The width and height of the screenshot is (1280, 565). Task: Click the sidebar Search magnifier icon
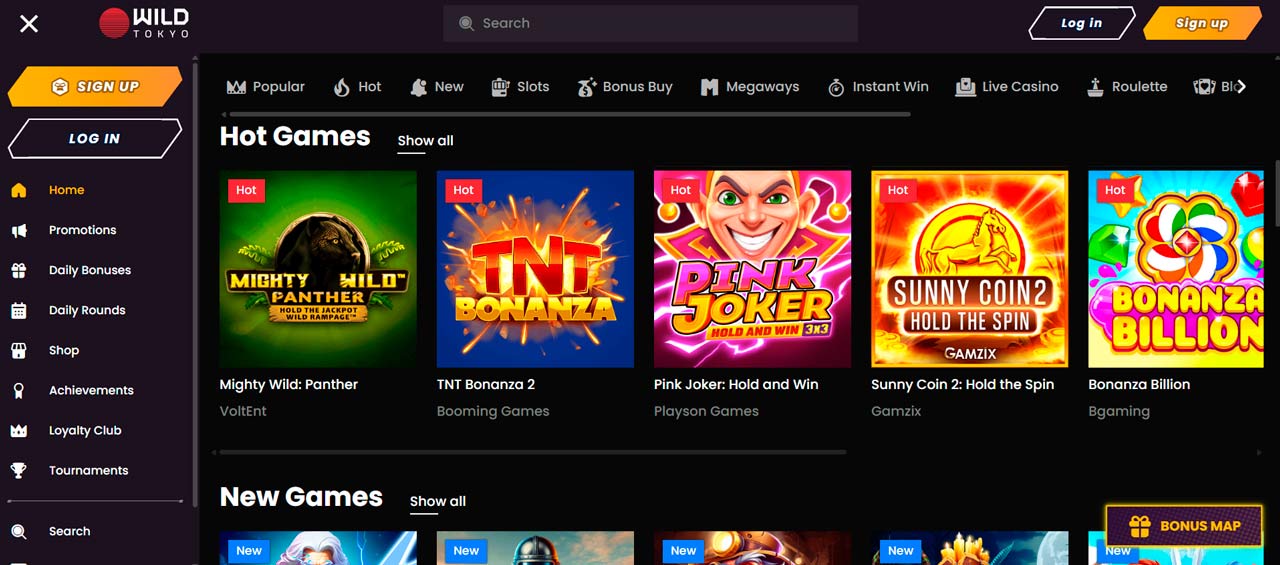pyautogui.click(x=18, y=531)
